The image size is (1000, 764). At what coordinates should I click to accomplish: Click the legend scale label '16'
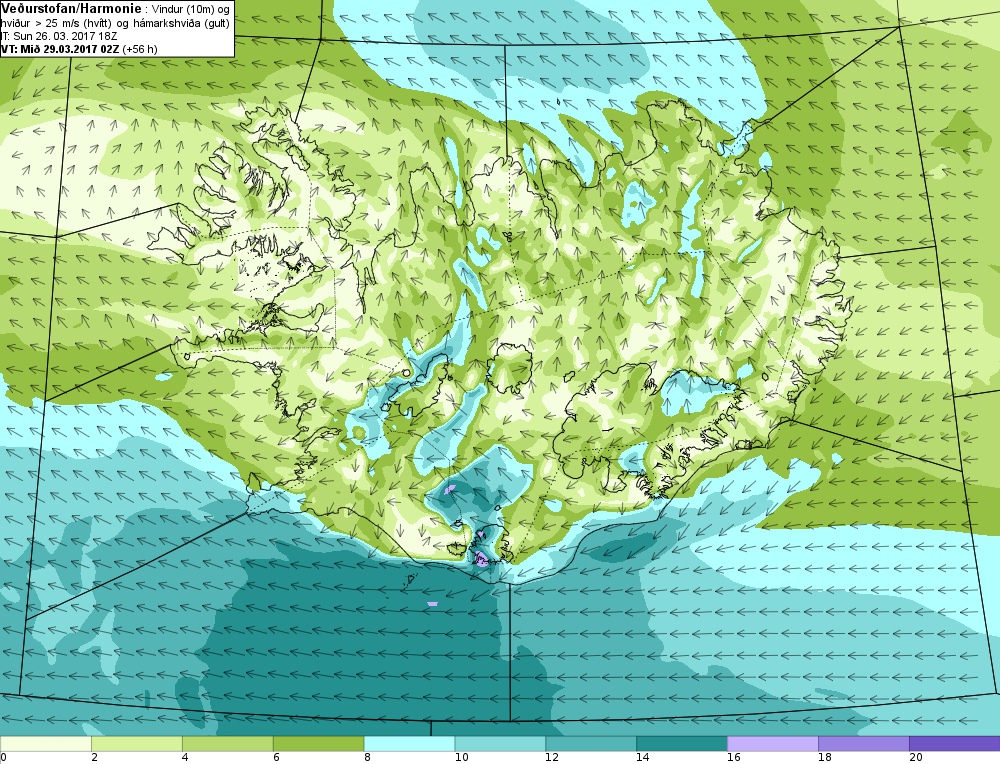click(x=734, y=758)
